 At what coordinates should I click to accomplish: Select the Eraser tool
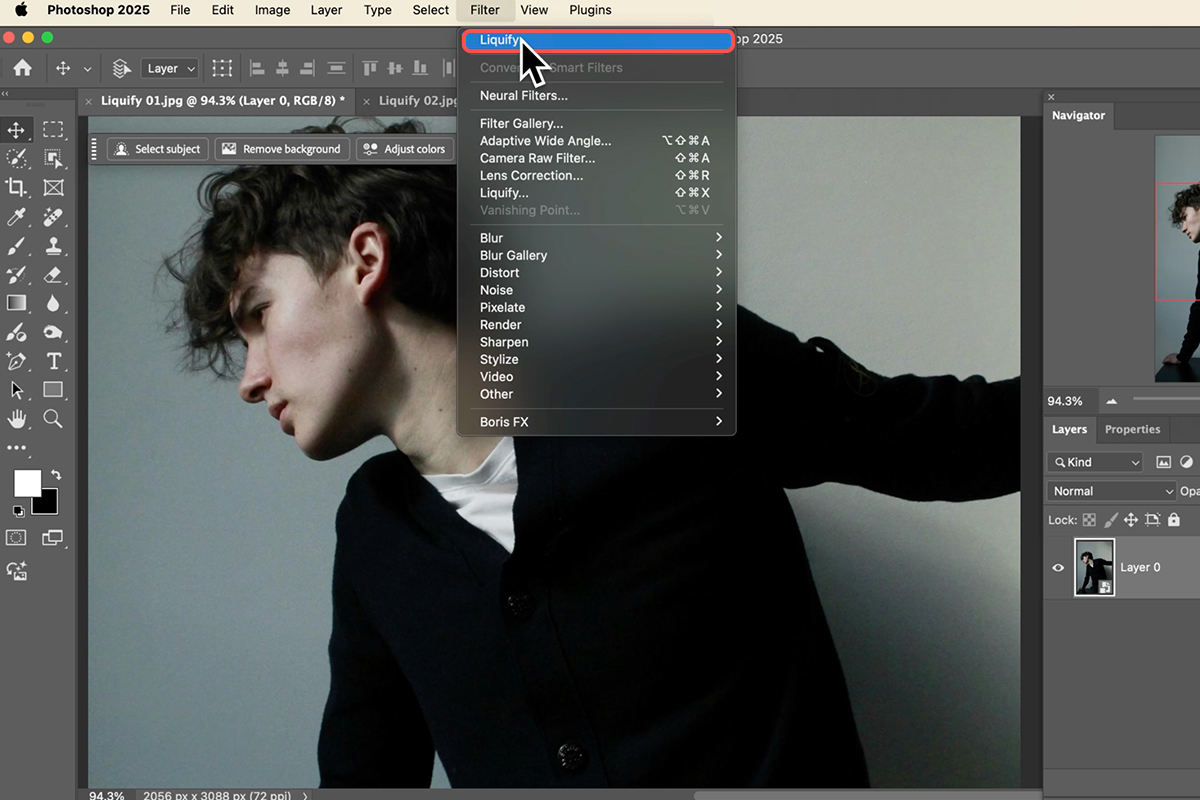click(x=54, y=275)
